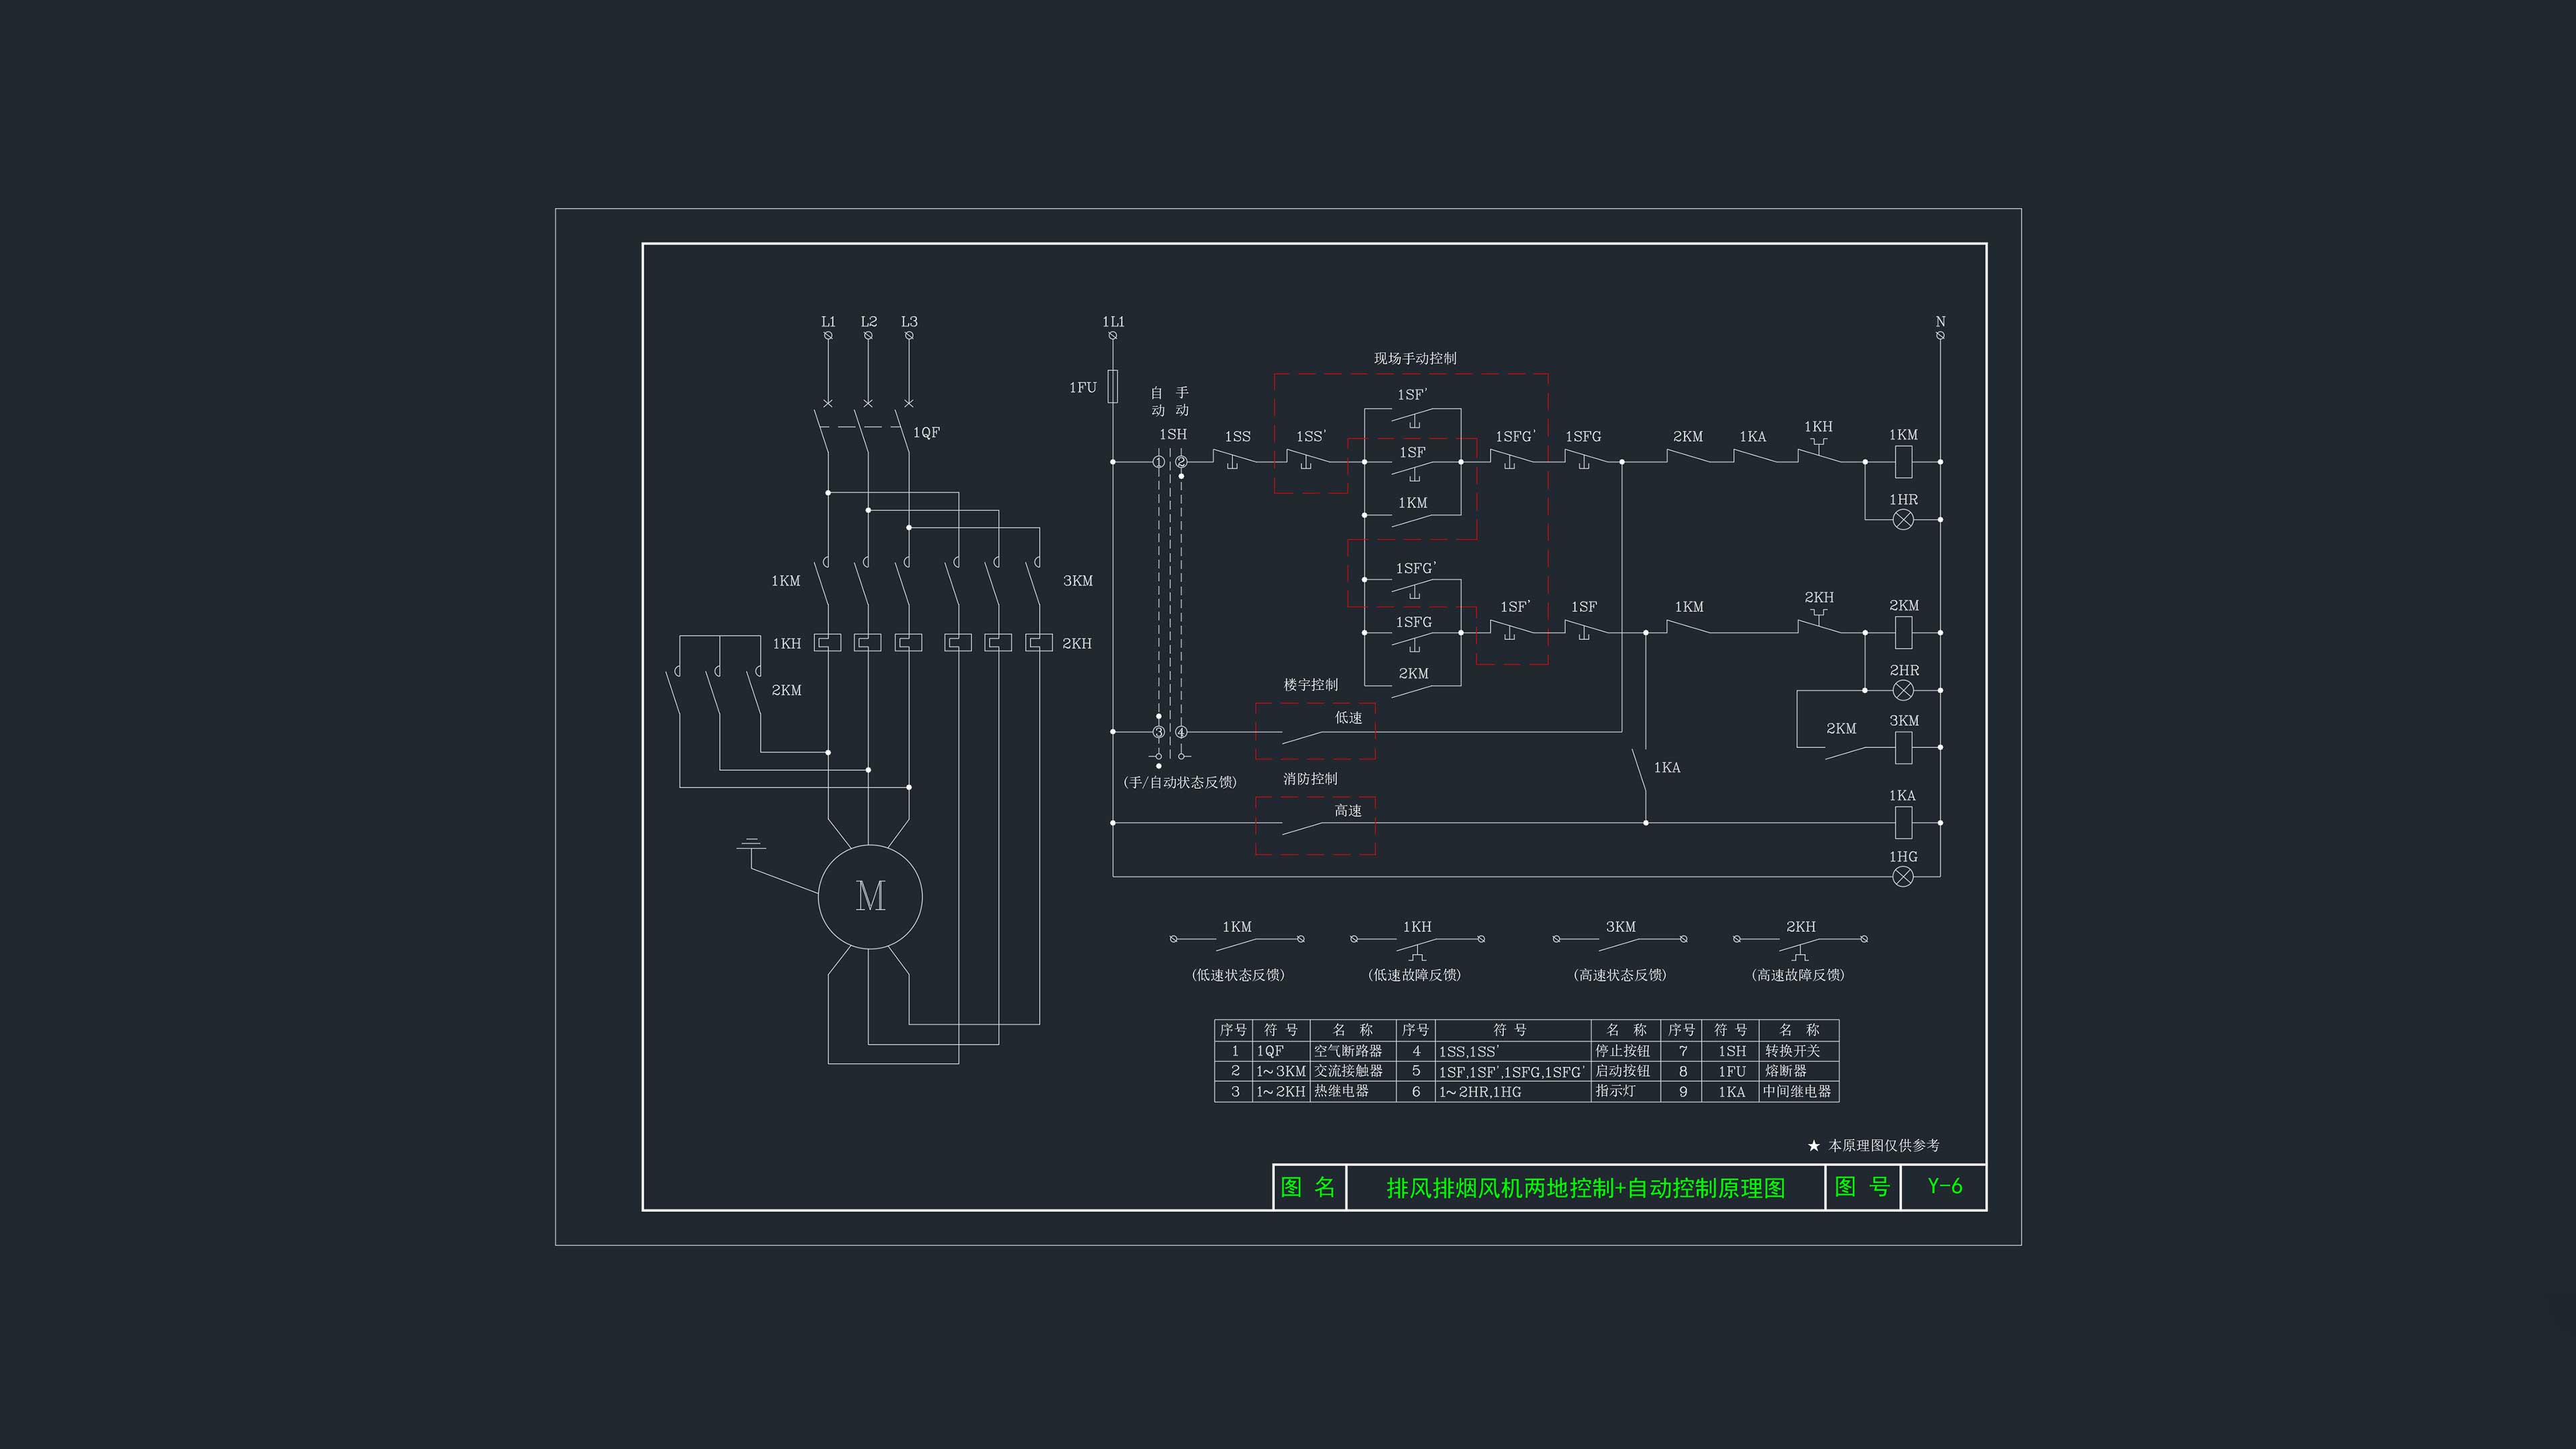This screenshot has width=2576, height=1449.
Task: Select the motor symbol marked M
Action: (870, 896)
